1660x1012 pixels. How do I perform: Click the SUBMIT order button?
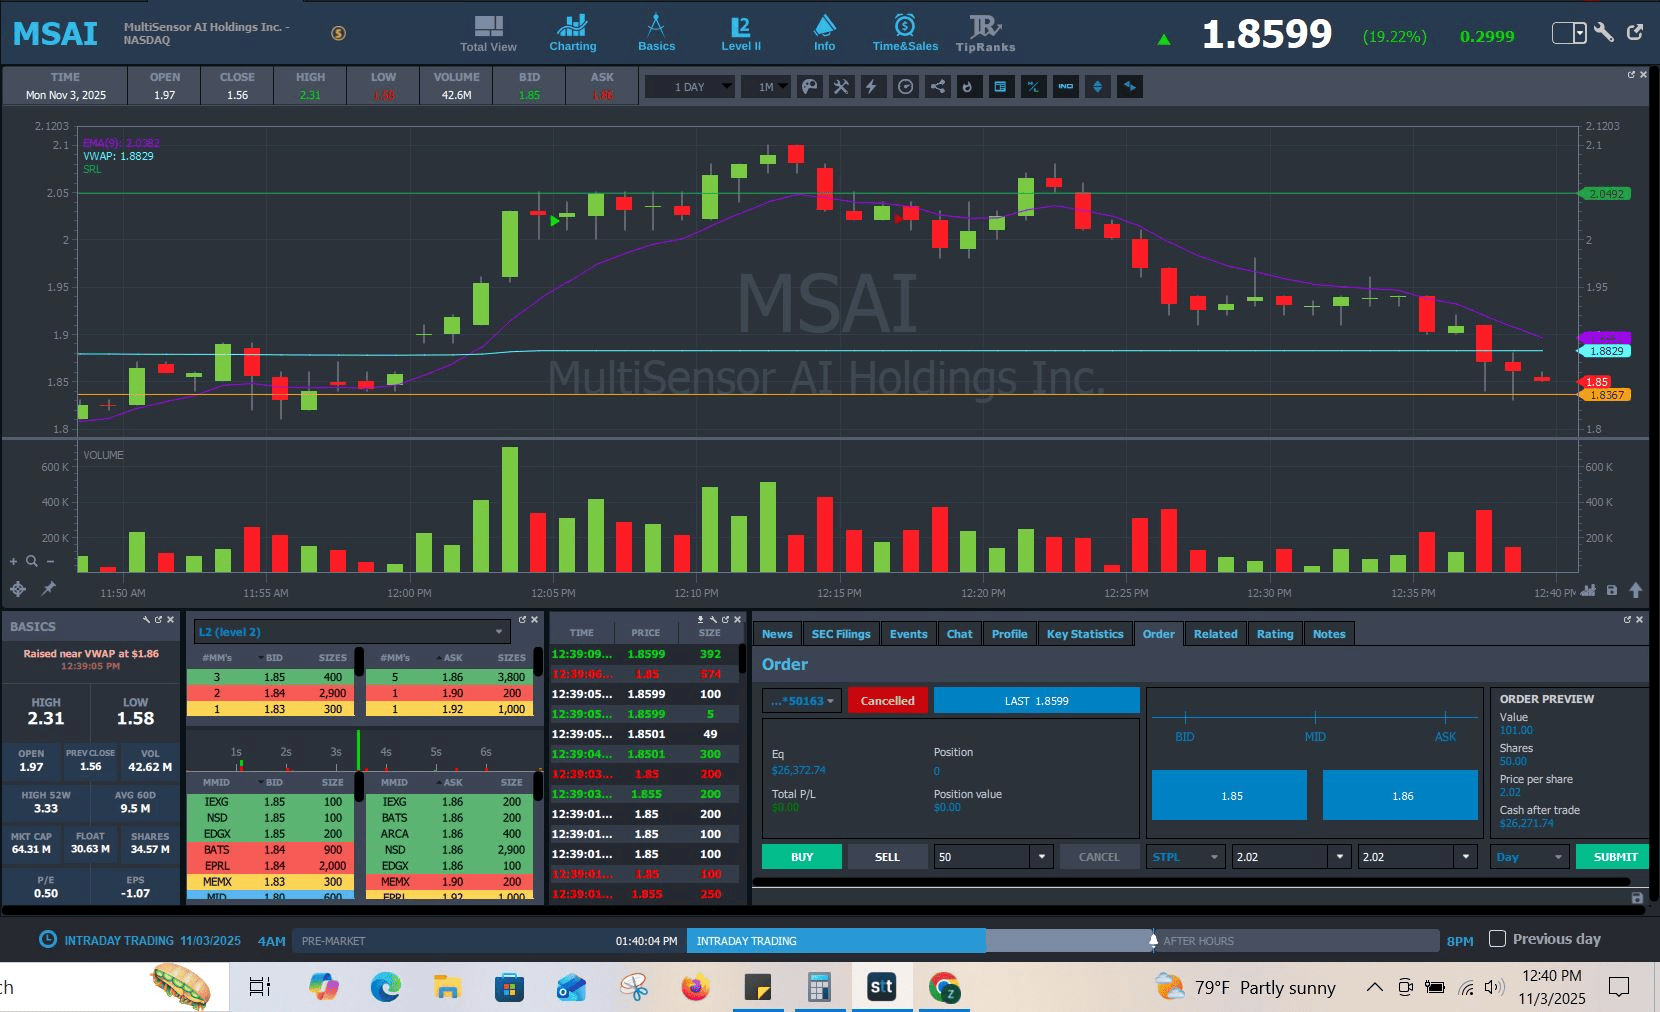coord(1614,857)
